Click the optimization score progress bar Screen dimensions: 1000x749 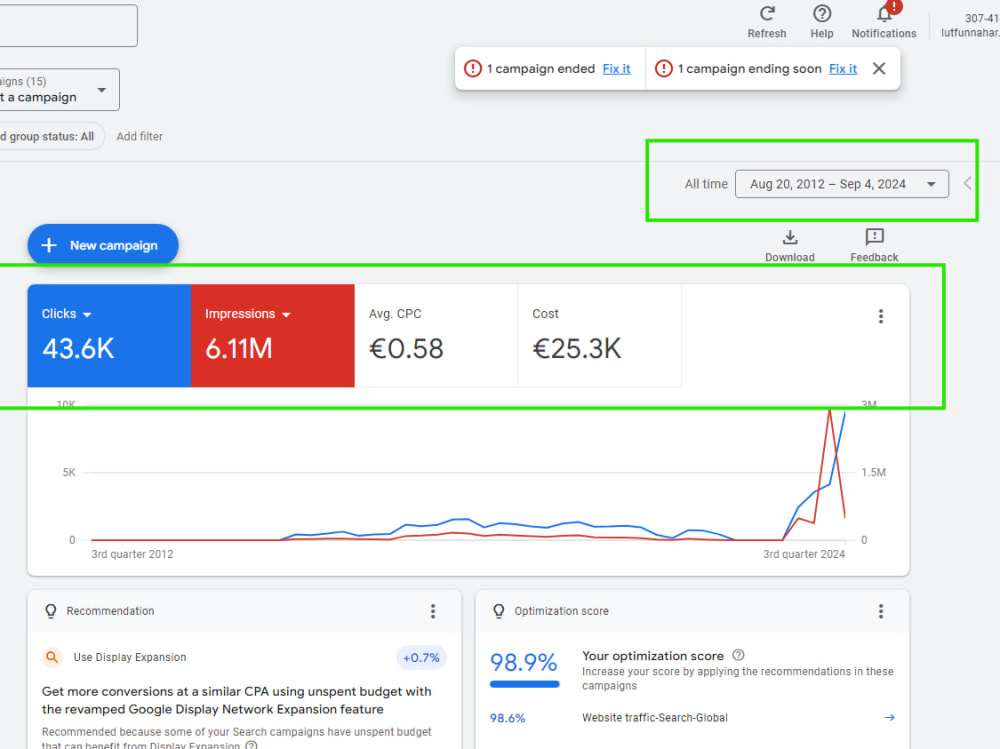[525, 685]
